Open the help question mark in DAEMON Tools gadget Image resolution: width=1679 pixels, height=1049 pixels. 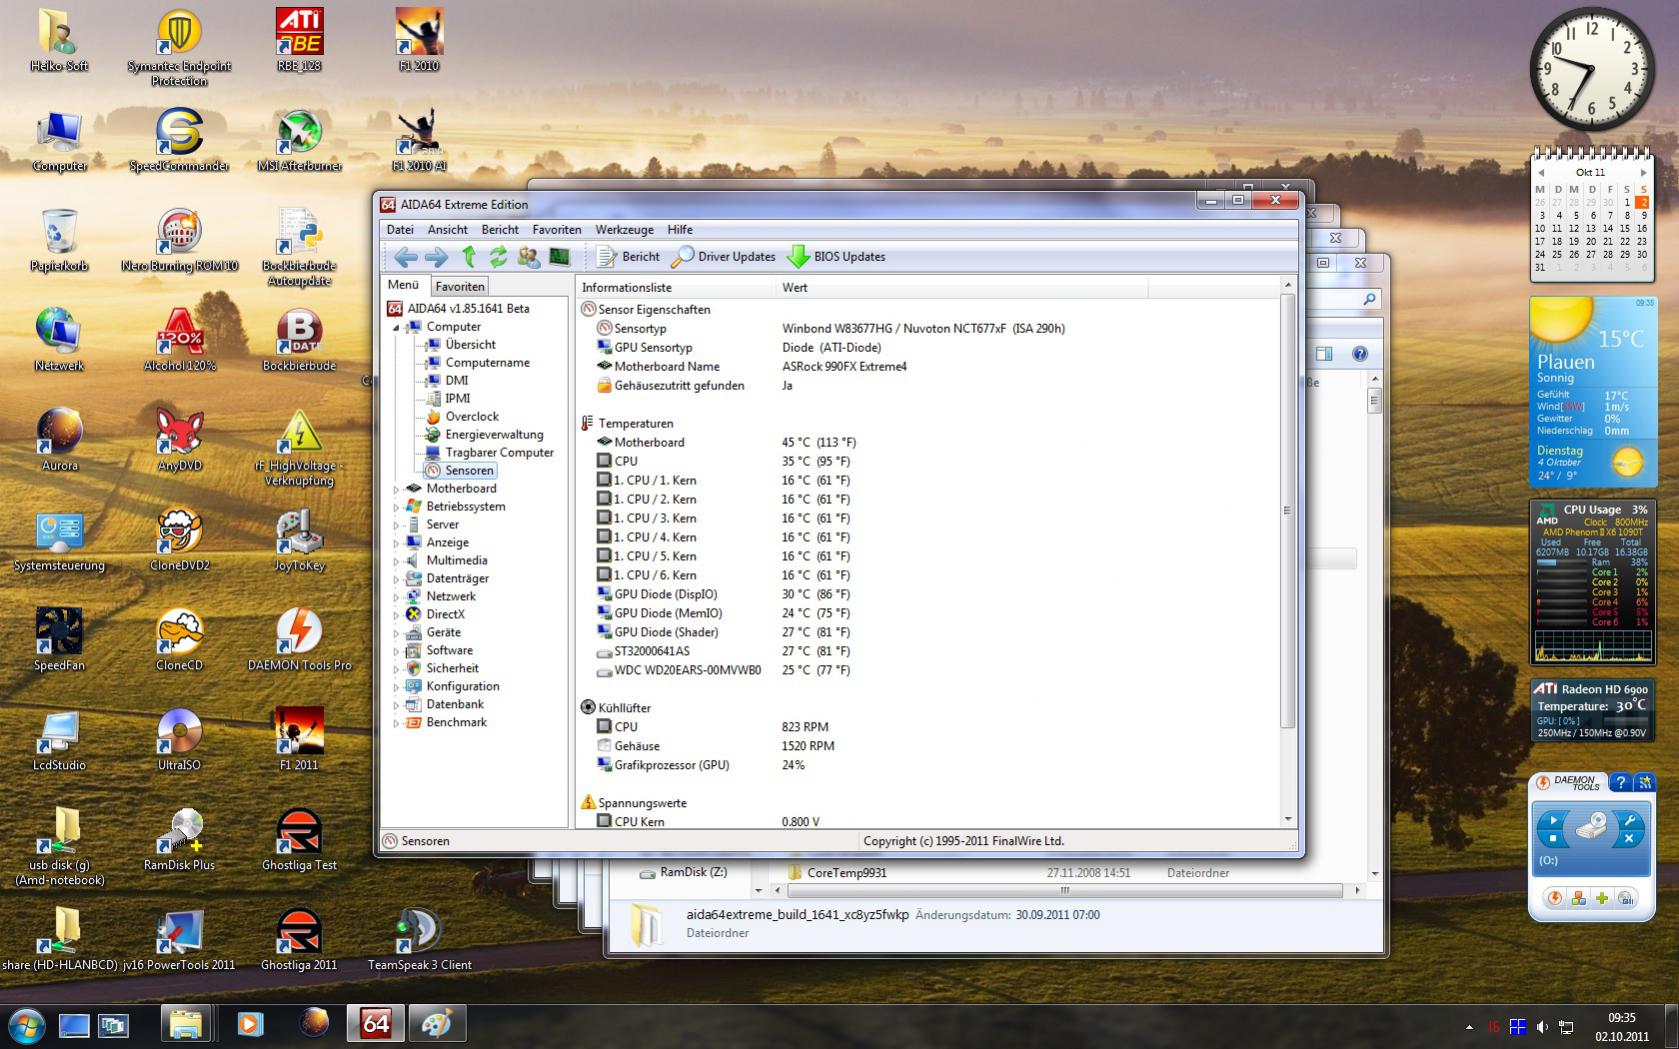(x=1621, y=782)
